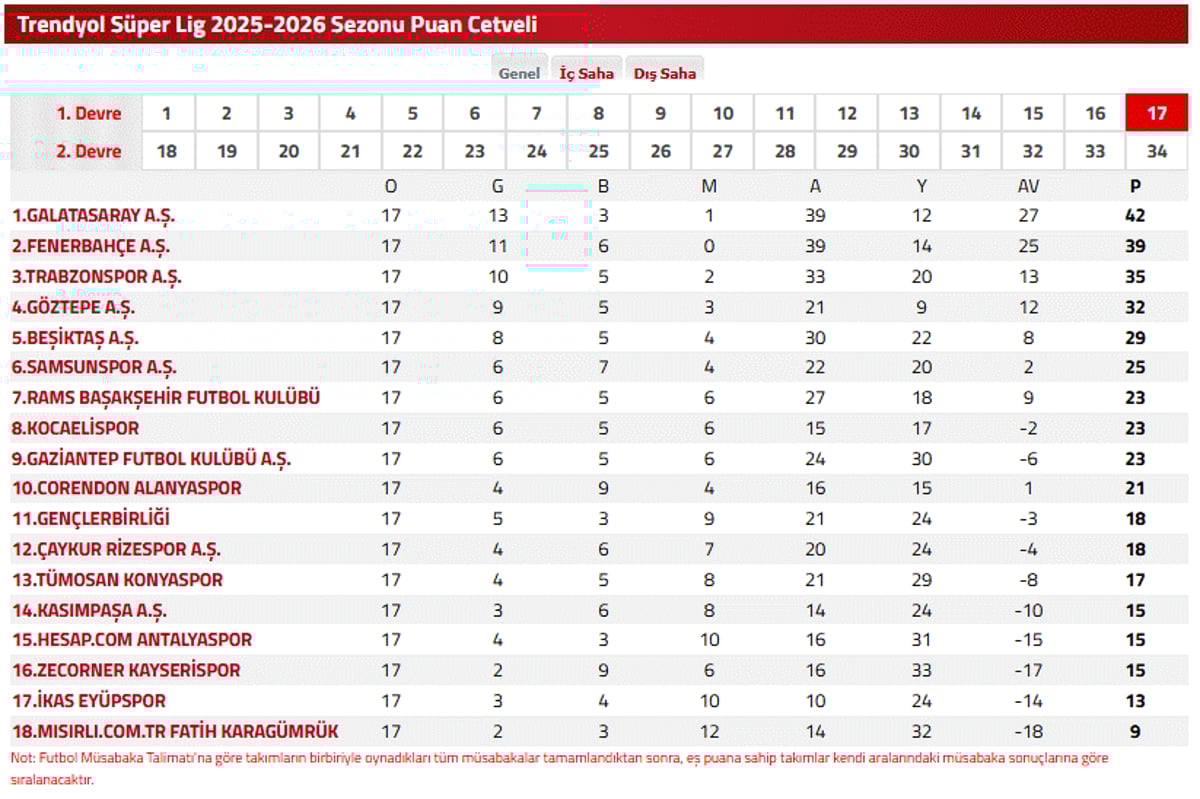Pick week 18 in 2. Devre
The image size is (1200, 799).
click(x=166, y=152)
